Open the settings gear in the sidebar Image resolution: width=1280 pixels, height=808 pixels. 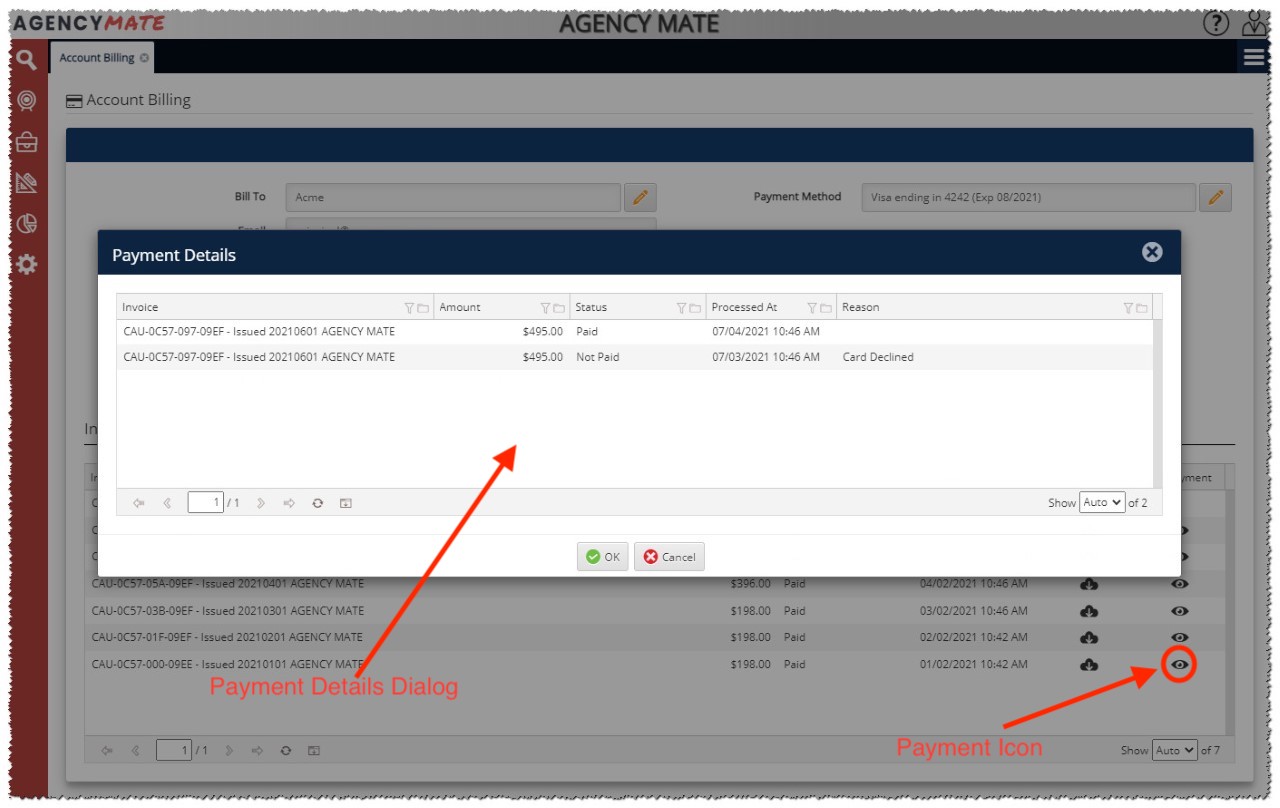coord(27,265)
